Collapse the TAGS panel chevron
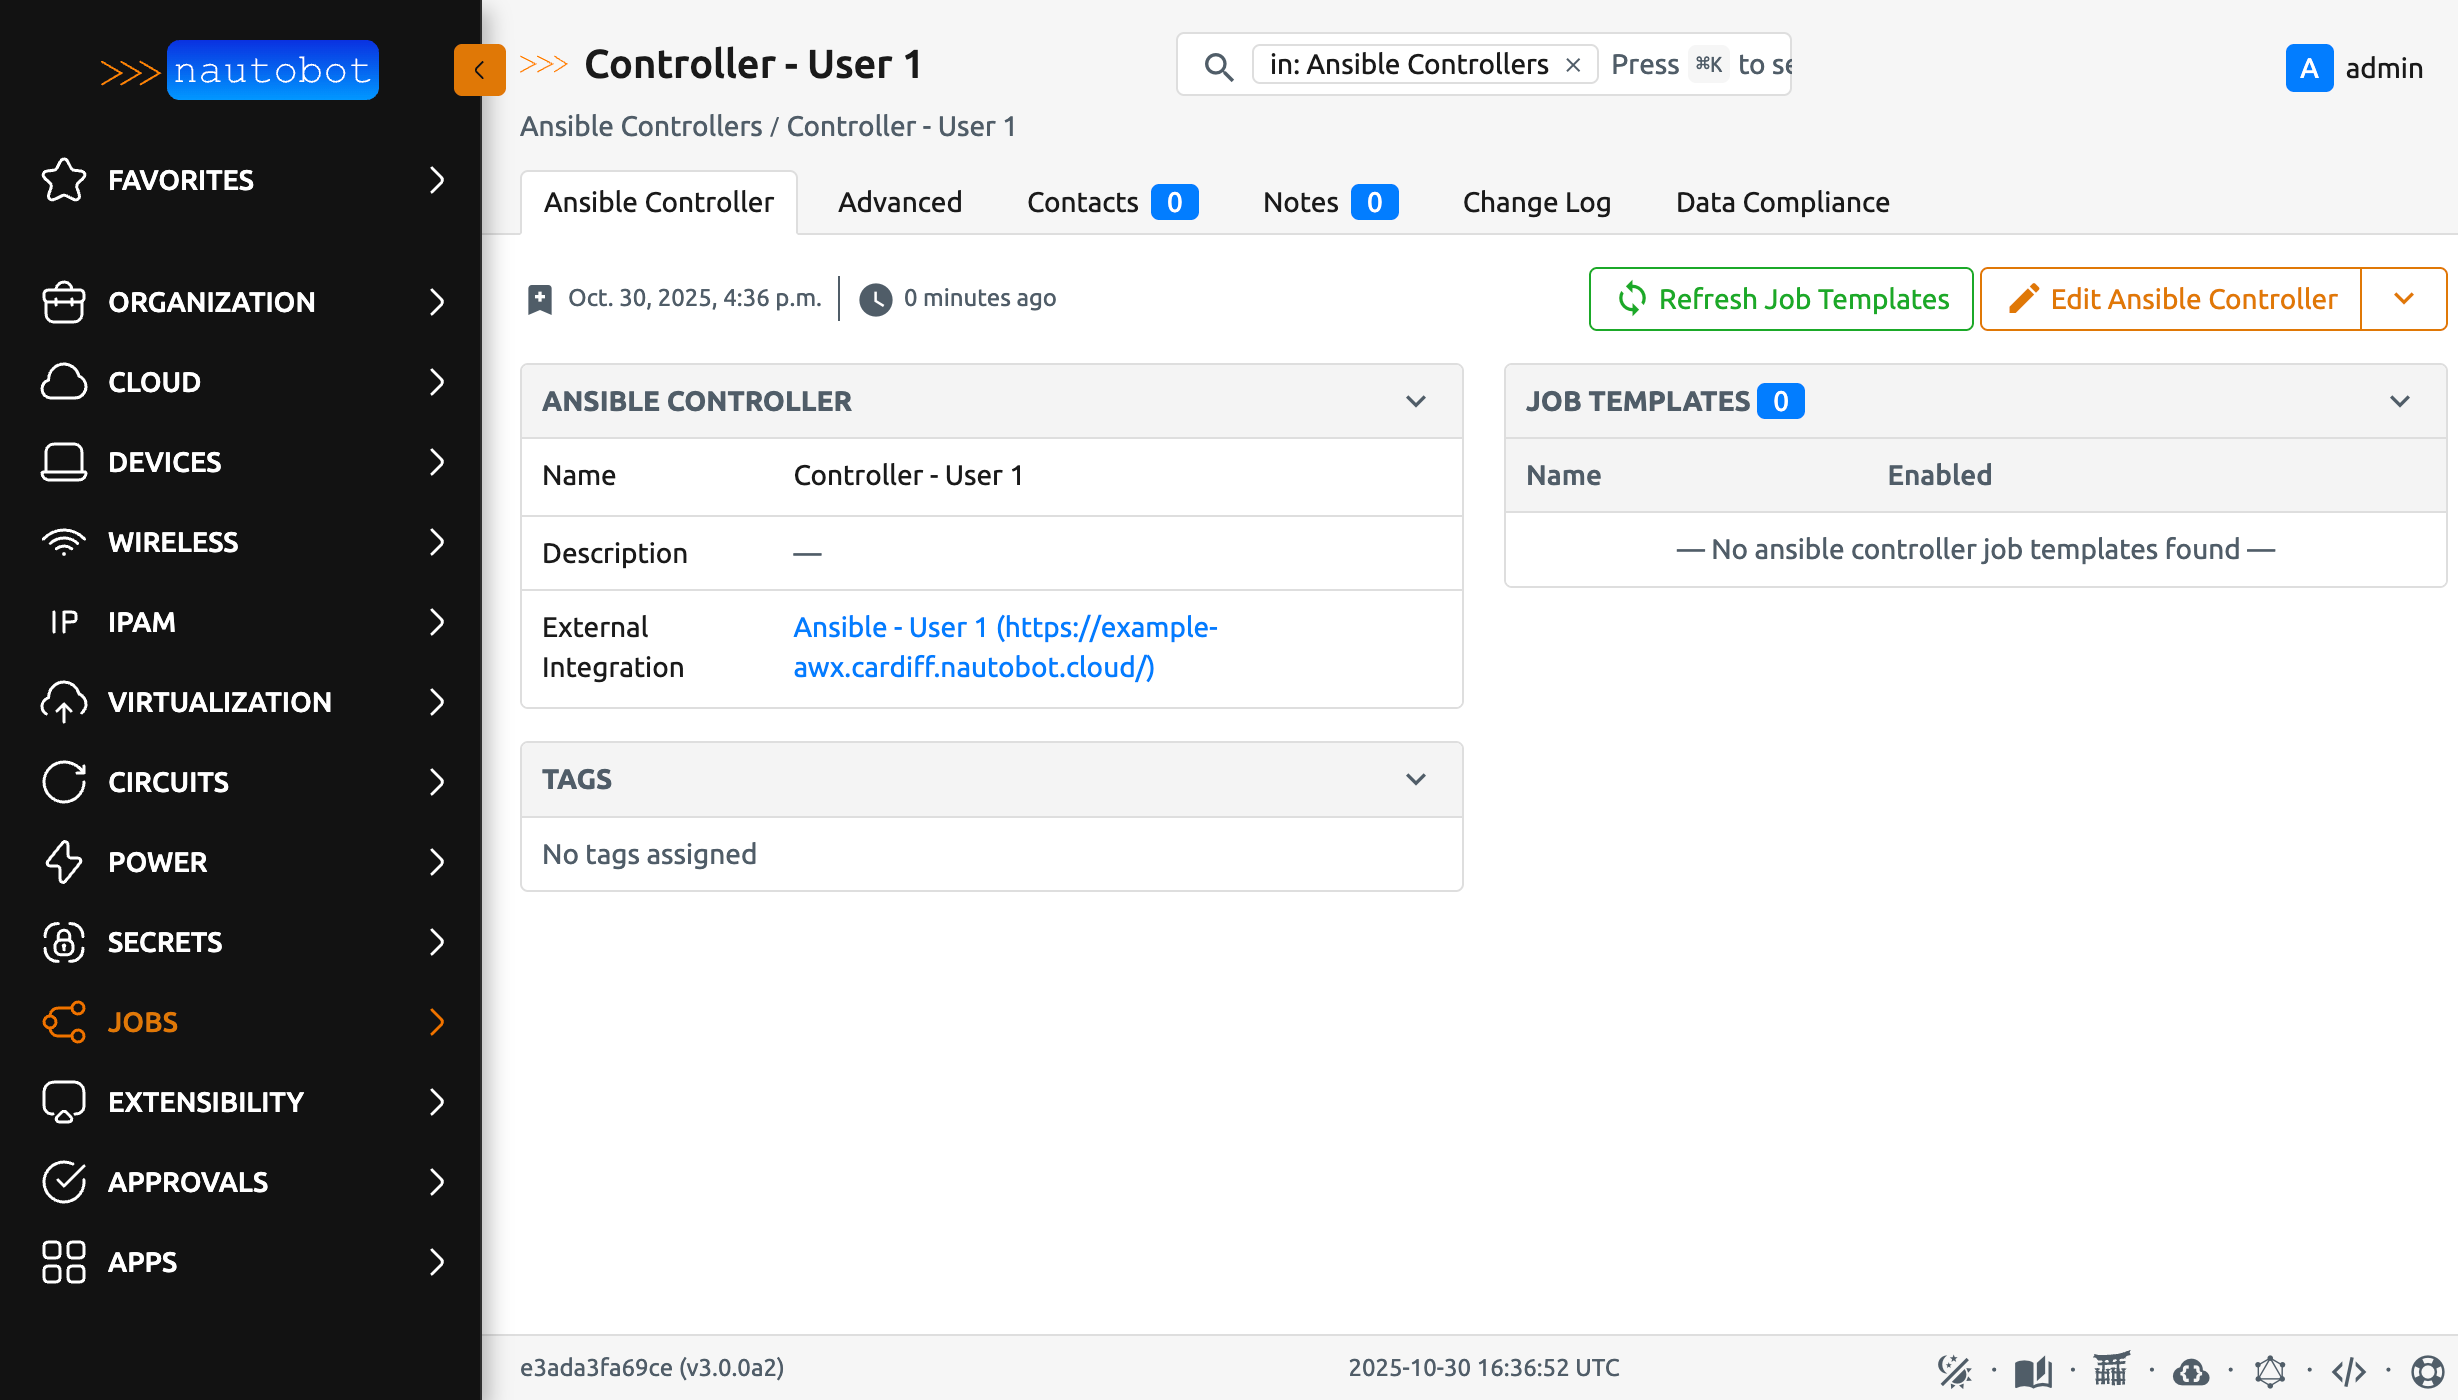Image resolution: width=2458 pixels, height=1400 pixels. [x=1416, y=778]
